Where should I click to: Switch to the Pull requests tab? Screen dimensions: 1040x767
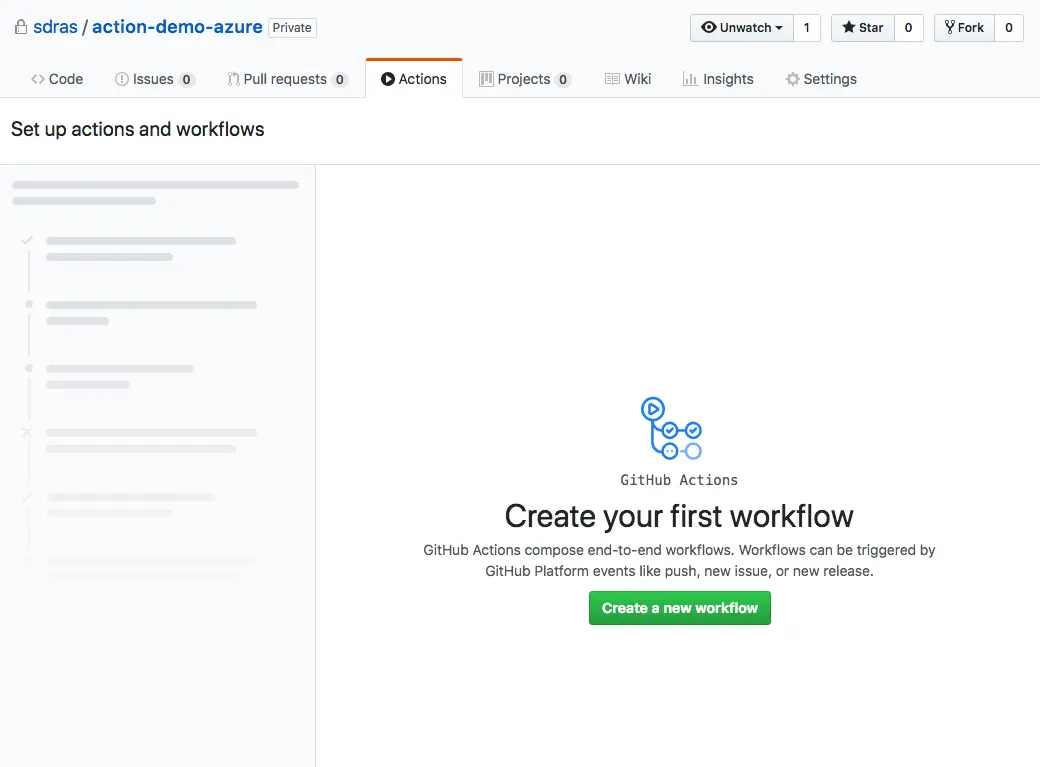coord(287,79)
